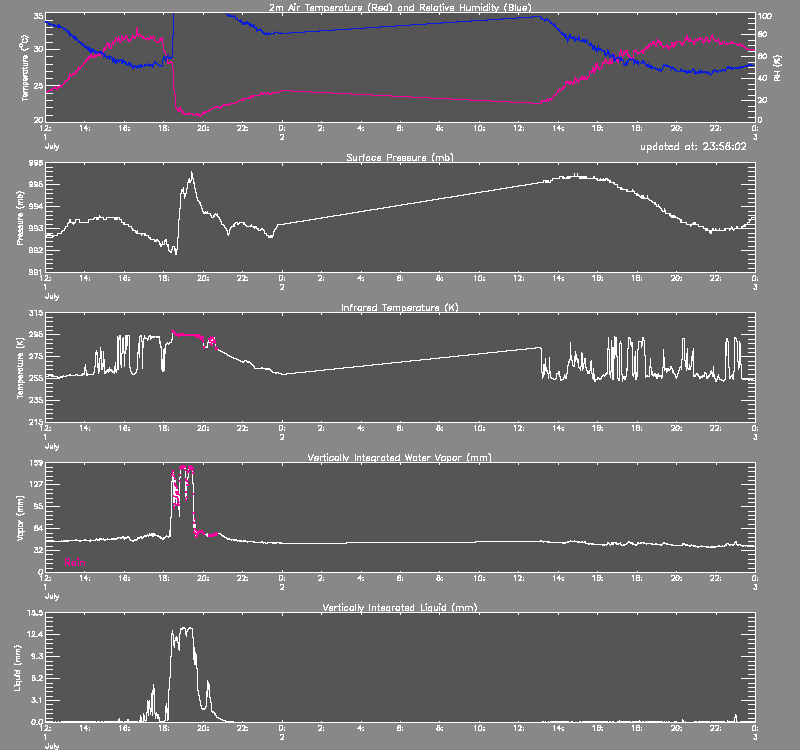Click the 'Vapor (mm)' axis label

20,518
